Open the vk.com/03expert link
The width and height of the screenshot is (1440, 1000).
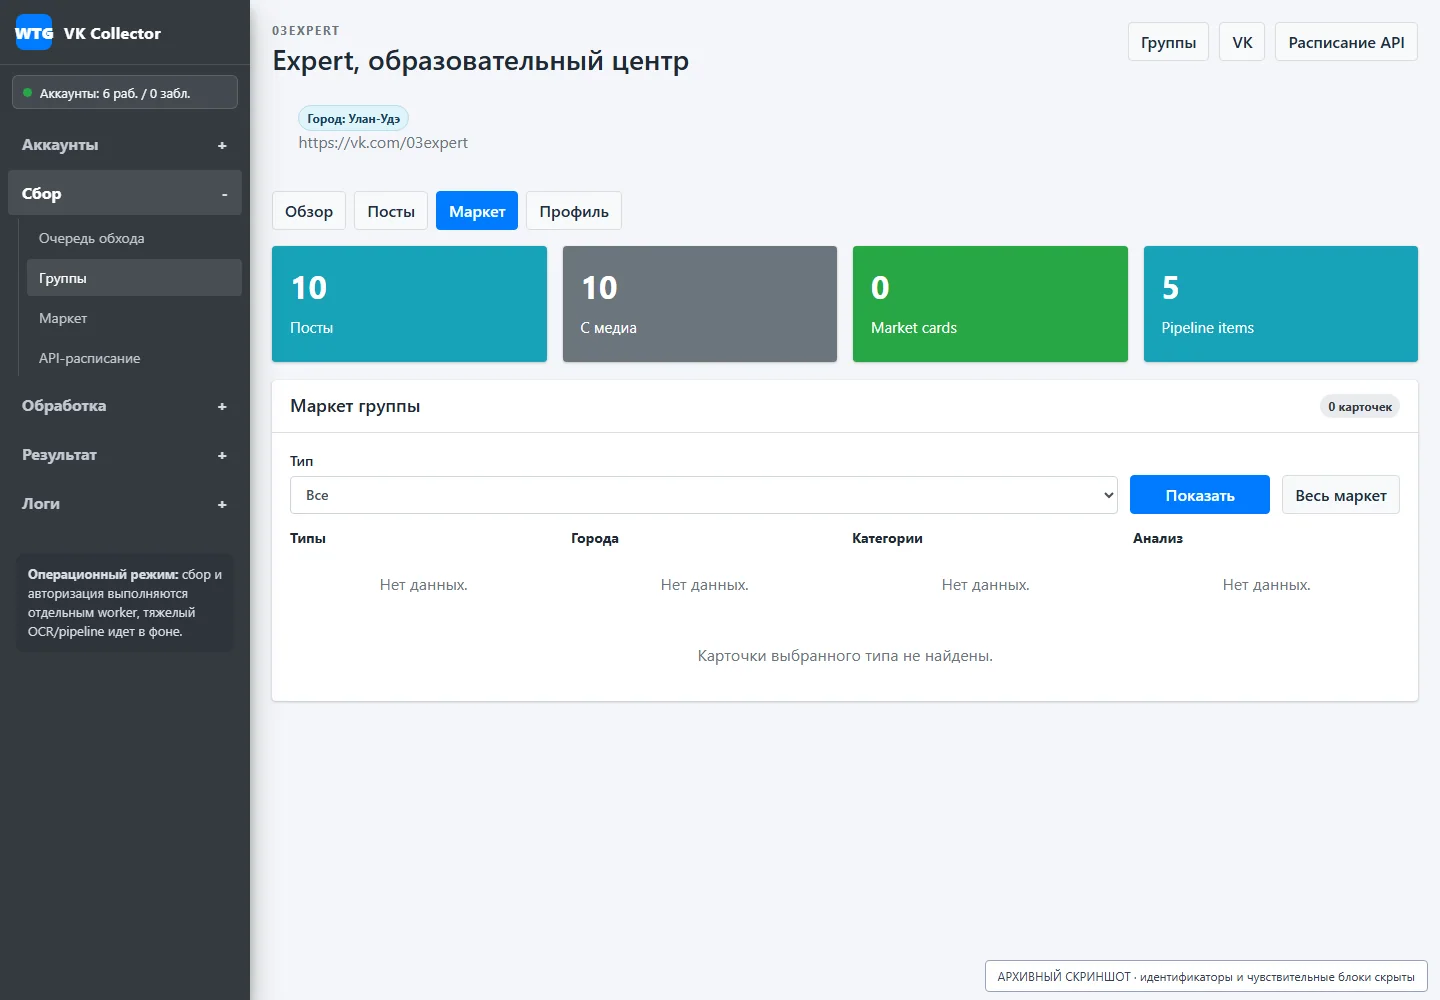click(383, 143)
